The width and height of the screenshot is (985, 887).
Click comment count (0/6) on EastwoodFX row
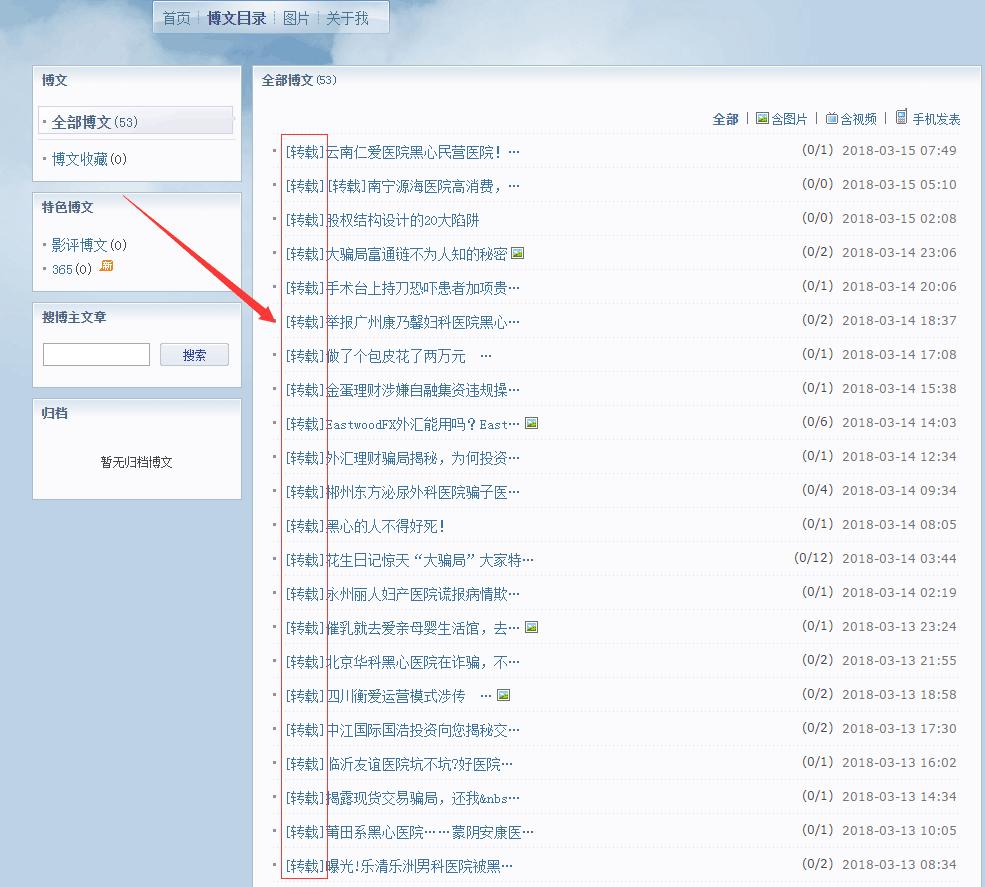[817, 422]
